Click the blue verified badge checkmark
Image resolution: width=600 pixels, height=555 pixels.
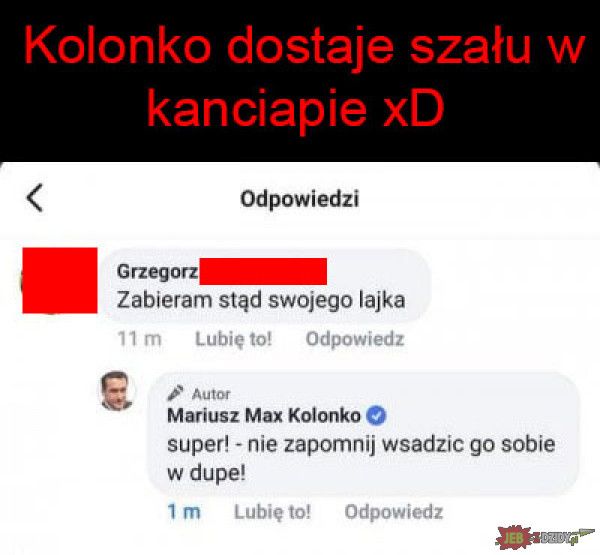pos(377,416)
